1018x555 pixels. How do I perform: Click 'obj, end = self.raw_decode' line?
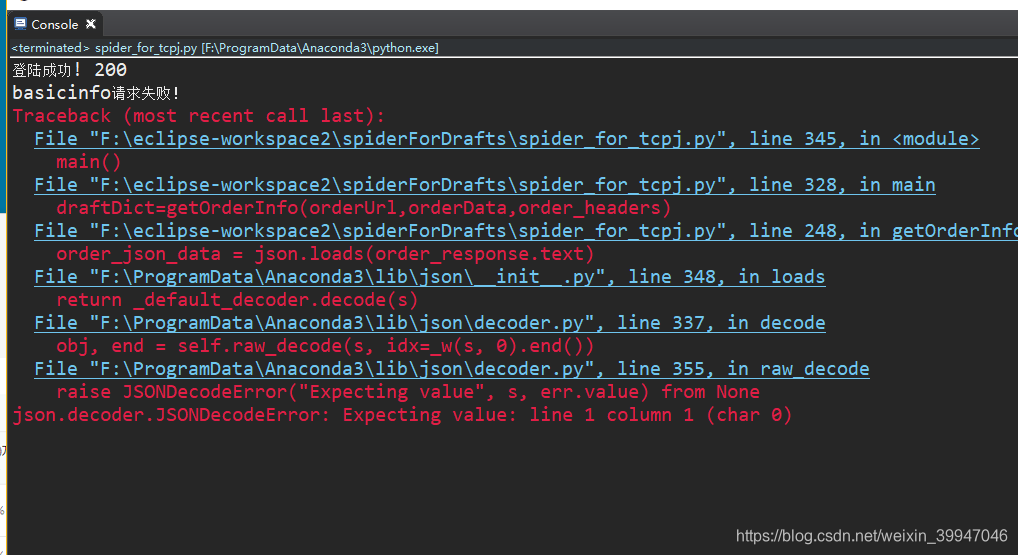coord(325,347)
